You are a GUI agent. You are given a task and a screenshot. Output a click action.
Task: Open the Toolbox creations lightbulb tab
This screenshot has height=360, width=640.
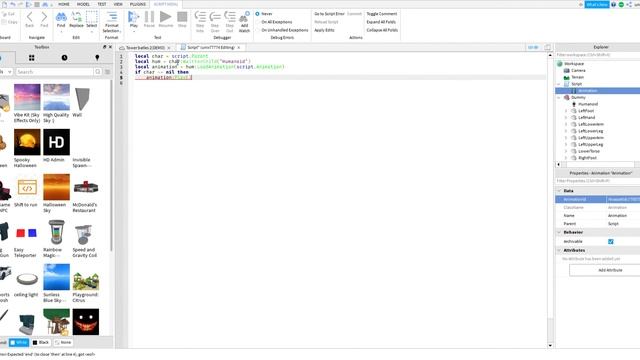[97, 58]
